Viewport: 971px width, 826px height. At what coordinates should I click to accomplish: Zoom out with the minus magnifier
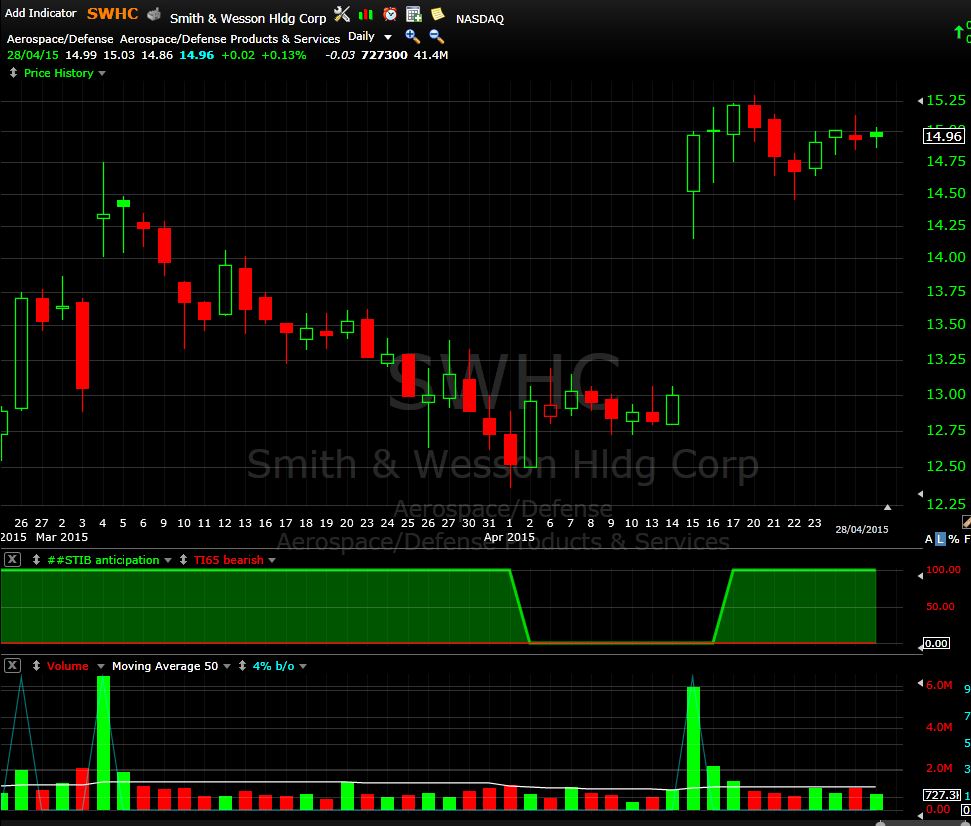[x=437, y=36]
